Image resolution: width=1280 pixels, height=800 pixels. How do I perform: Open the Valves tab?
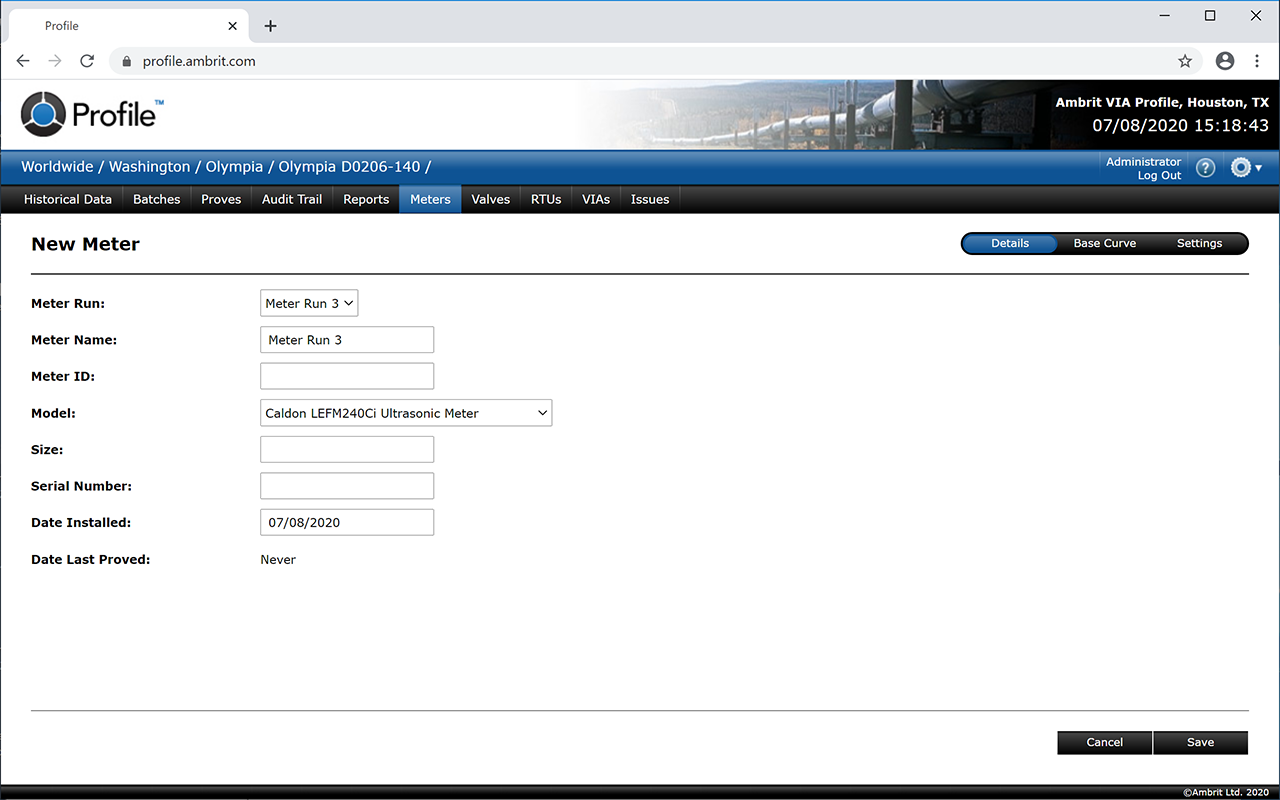[490, 199]
